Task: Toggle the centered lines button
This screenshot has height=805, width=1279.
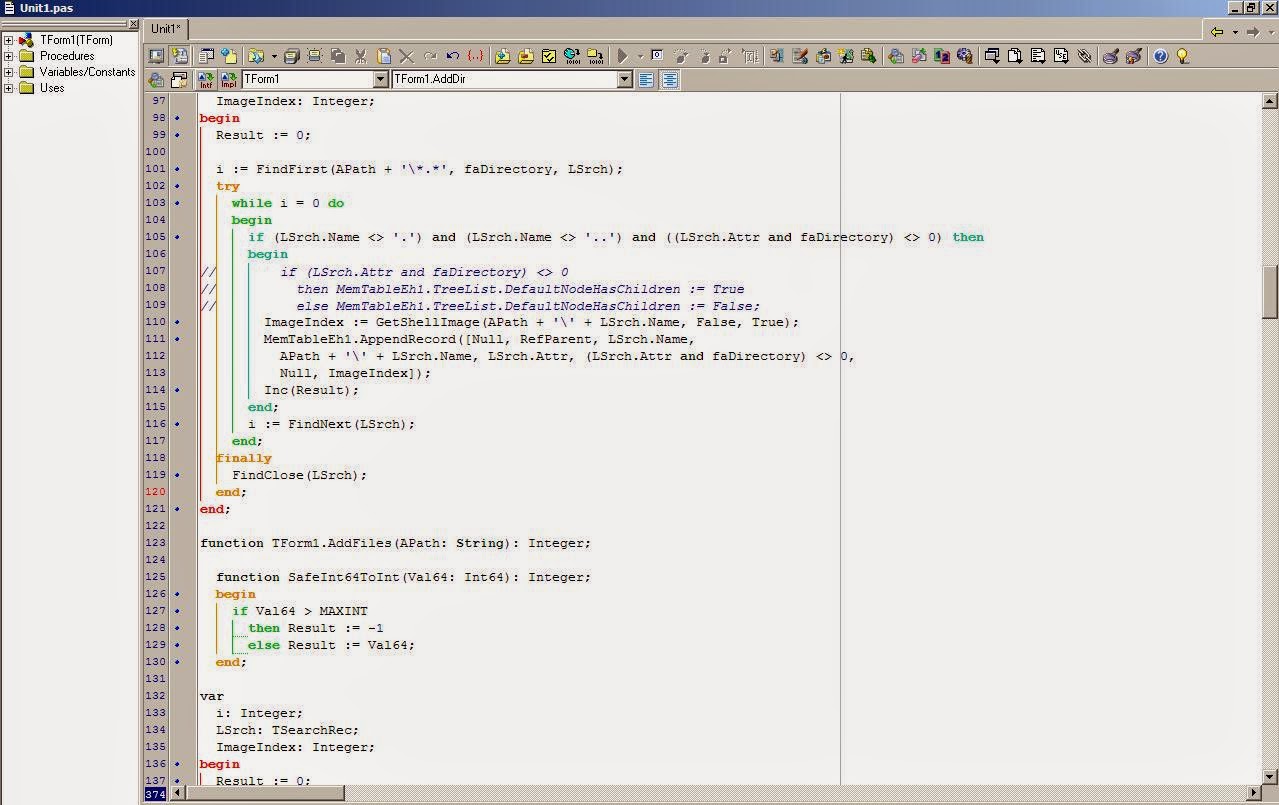Action: [670, 80]
